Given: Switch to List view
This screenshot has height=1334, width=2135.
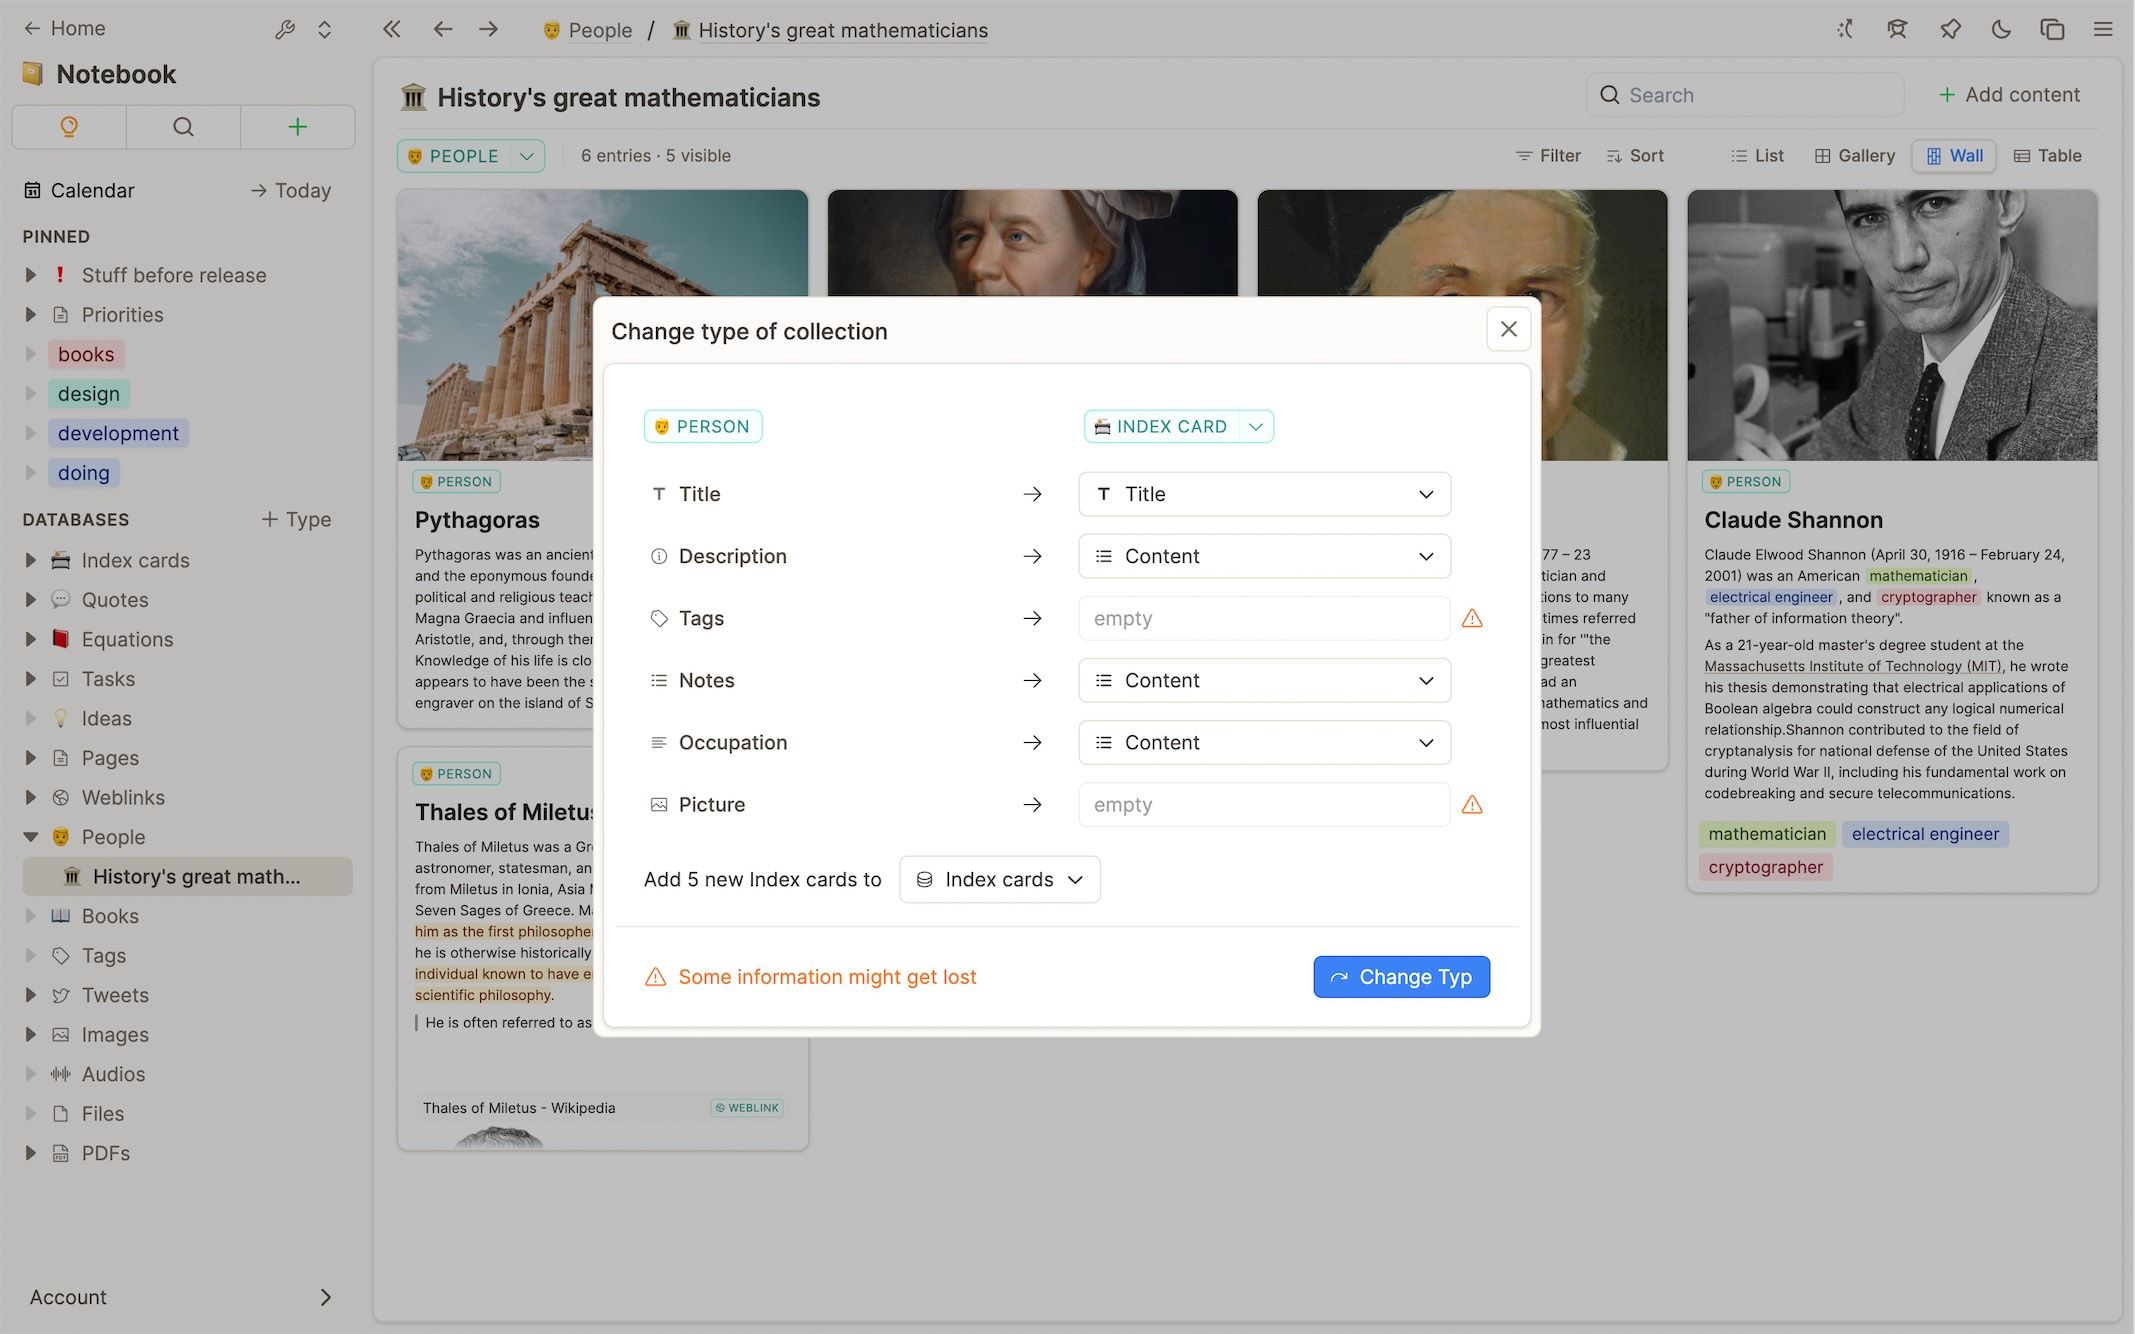Looking at the screenshot, I should tap(1757, 156).
